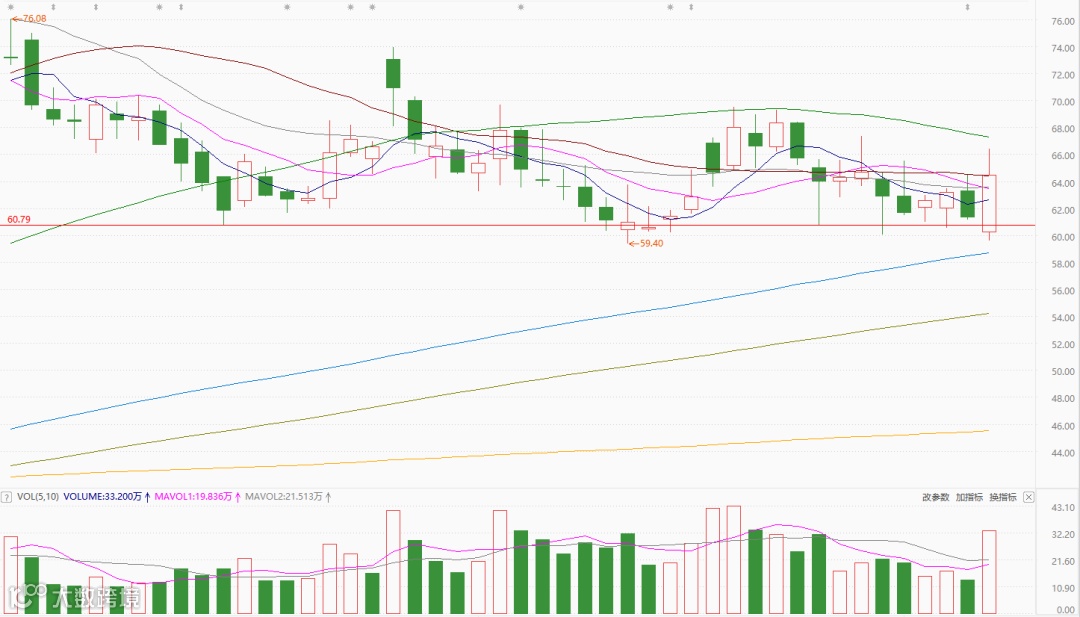Click the 76.00 price axis label

1063,21
